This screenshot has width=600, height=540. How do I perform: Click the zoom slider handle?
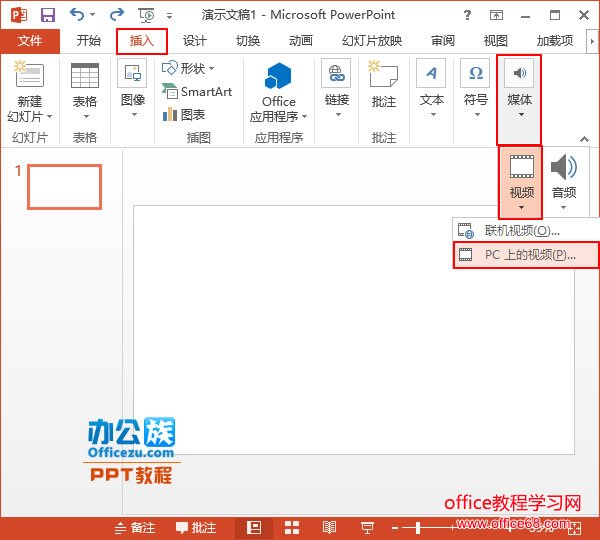pyautogui.click(x=418, y=528)
